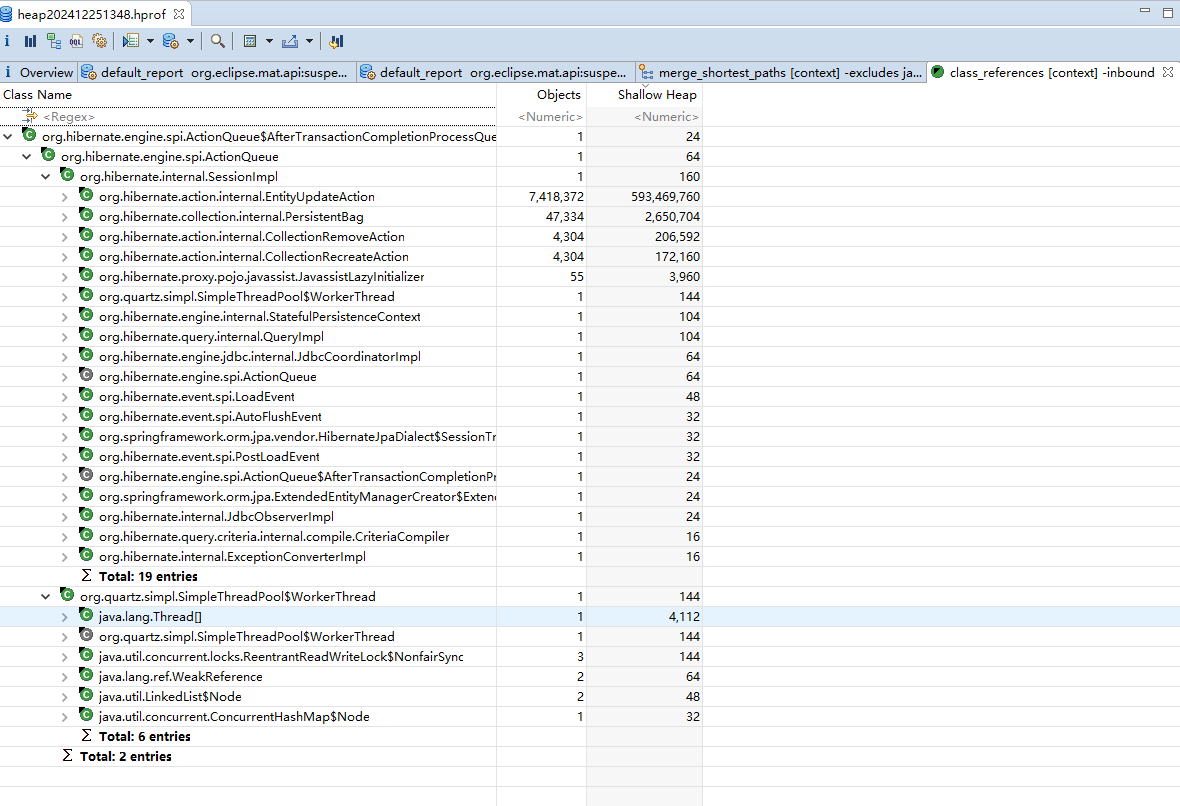Click the Thread Overview gears icon

[99, 41]
